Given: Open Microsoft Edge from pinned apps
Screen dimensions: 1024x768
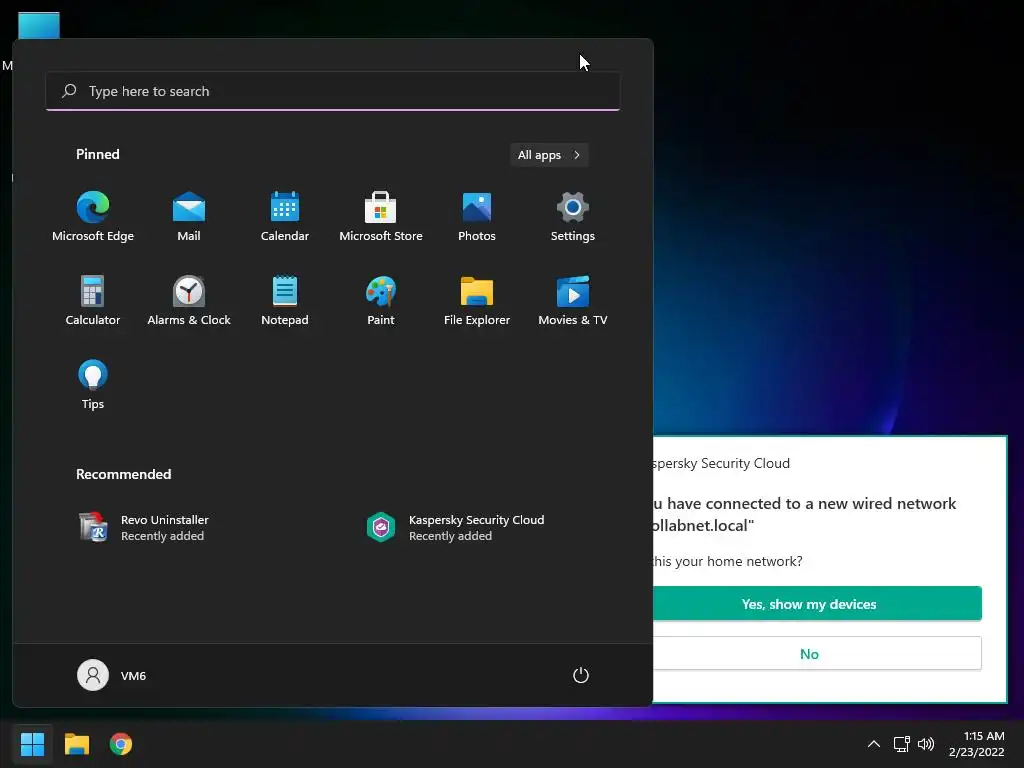Looking at the screenshot, I should [93, 217].
